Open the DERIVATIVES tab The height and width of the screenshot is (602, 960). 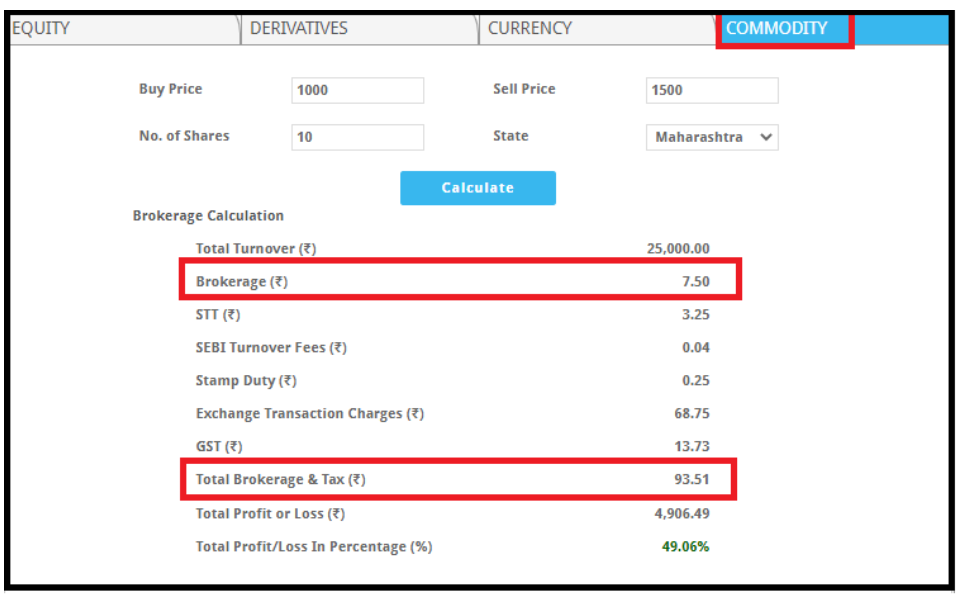[x=299, y=28]
